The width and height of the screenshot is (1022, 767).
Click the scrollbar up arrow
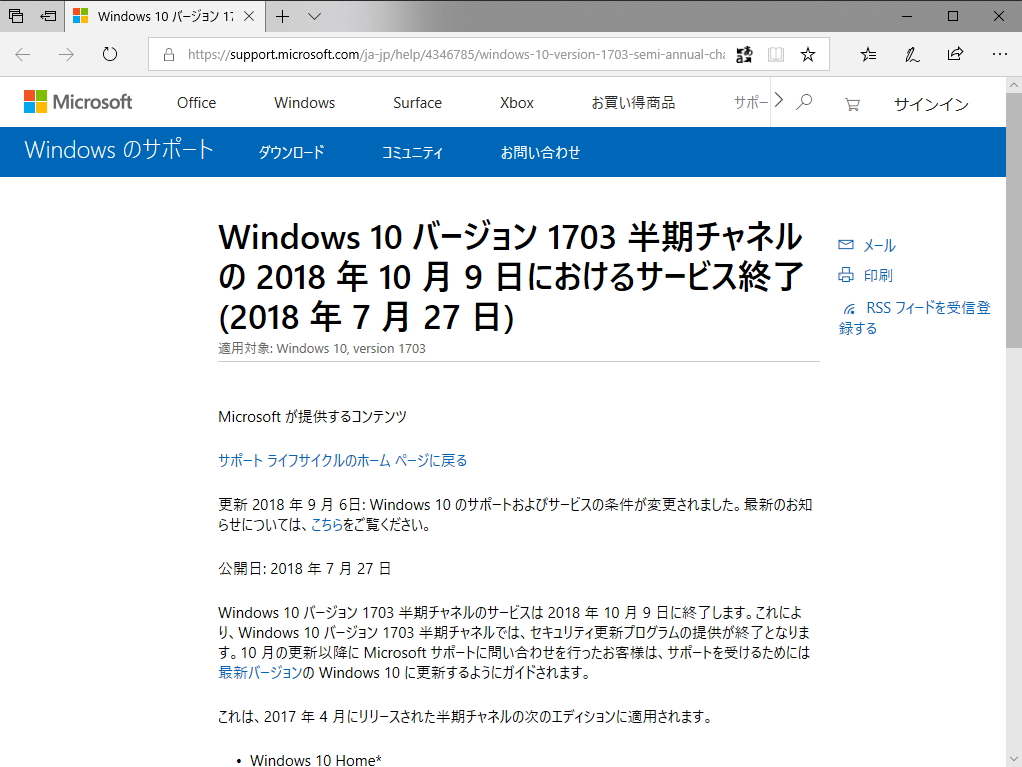pyautogui.click(x=1014, y=85)
